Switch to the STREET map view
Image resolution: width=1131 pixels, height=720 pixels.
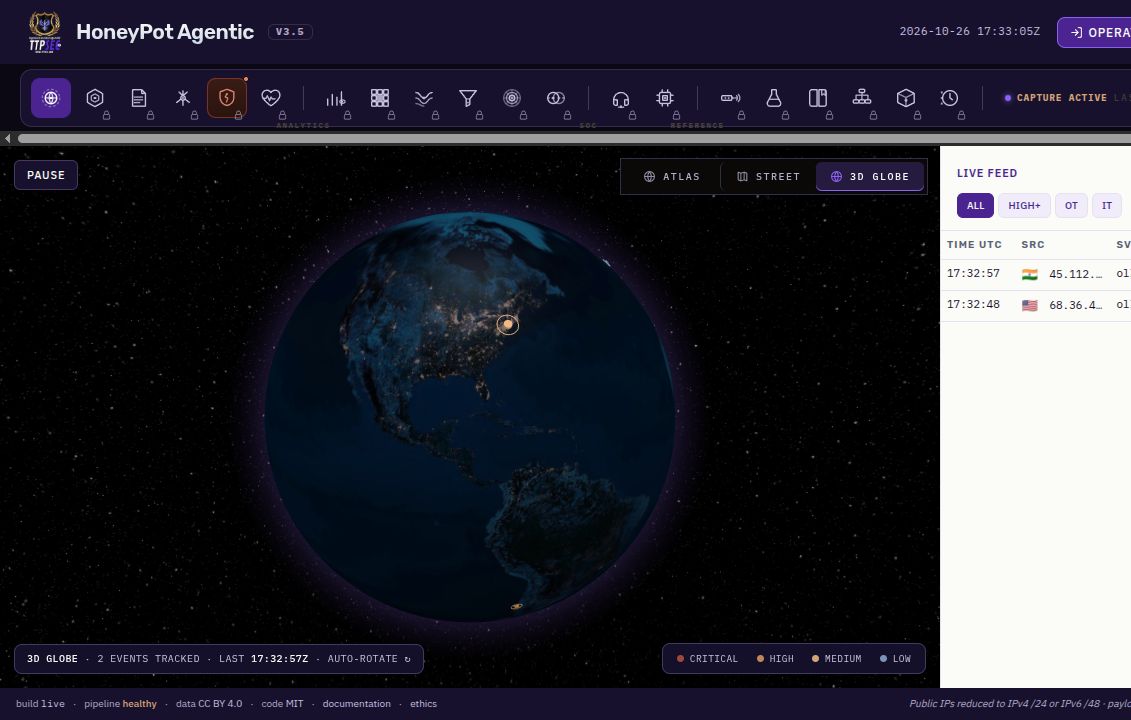(x=768, y=177)
